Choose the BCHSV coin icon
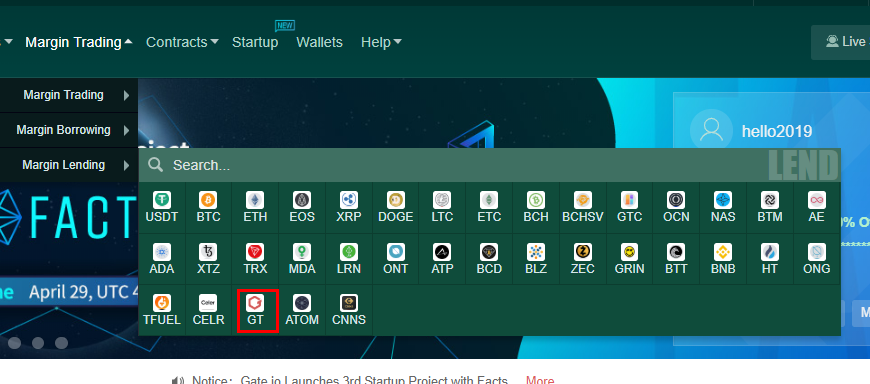 click(x=583, y=200)
